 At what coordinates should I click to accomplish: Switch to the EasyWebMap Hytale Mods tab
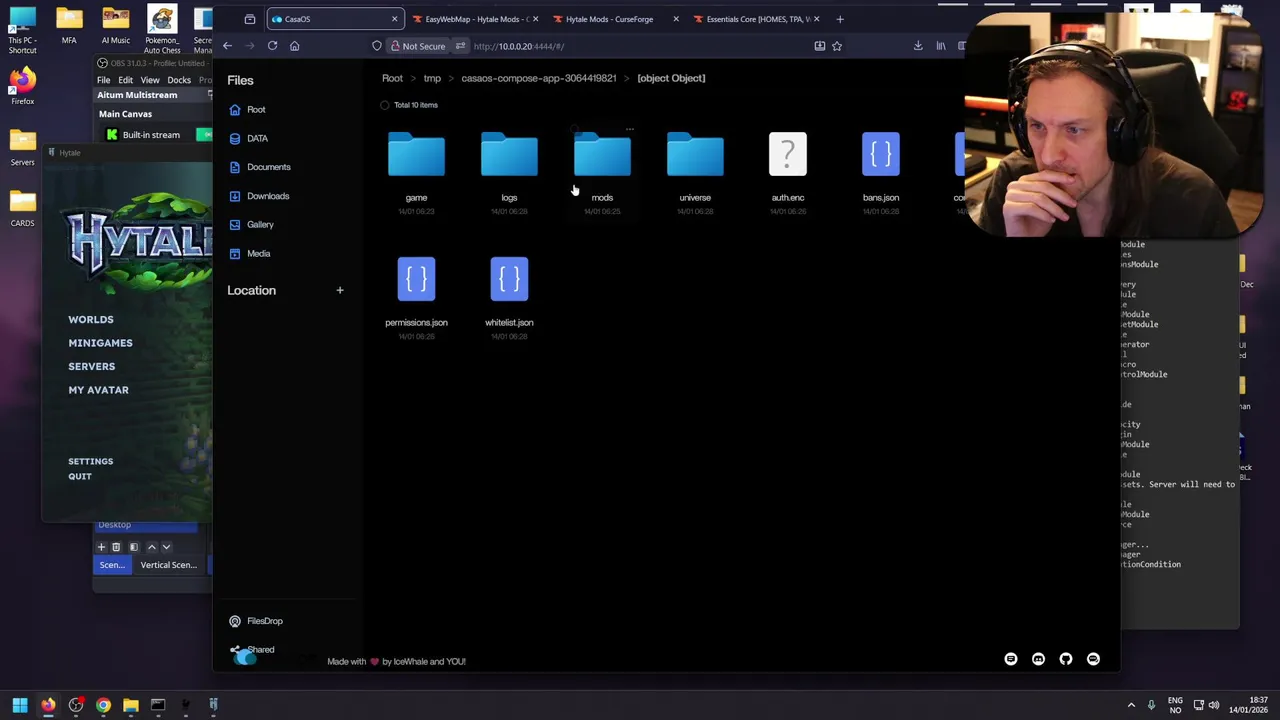point(476,19)
